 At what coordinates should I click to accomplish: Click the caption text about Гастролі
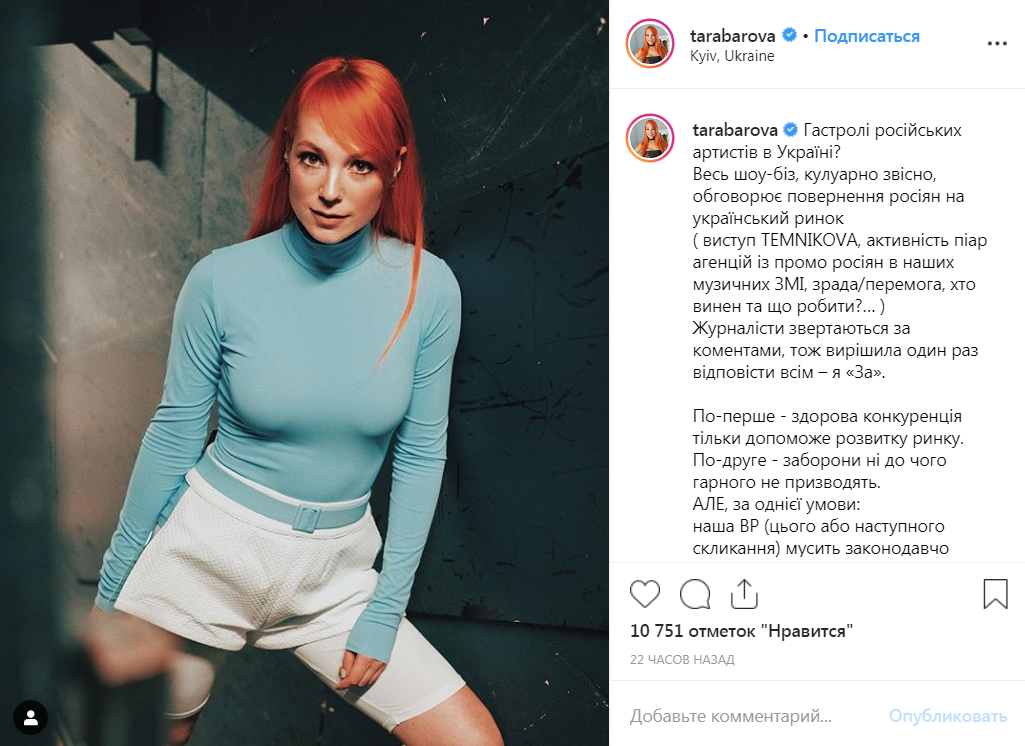840,338
